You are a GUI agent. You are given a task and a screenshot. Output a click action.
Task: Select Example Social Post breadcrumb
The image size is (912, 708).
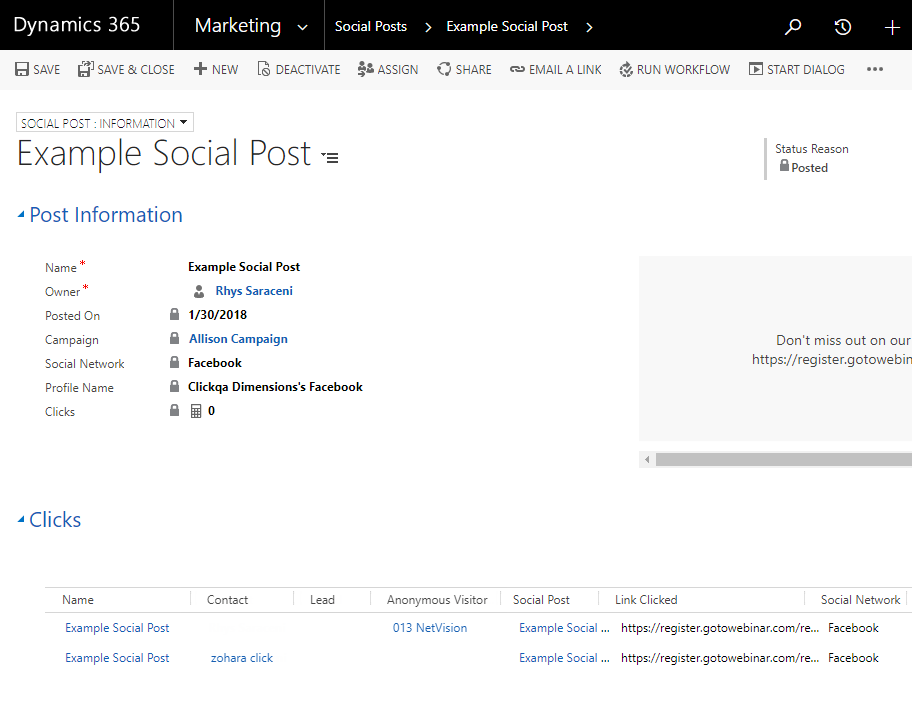tap(507, 27)
